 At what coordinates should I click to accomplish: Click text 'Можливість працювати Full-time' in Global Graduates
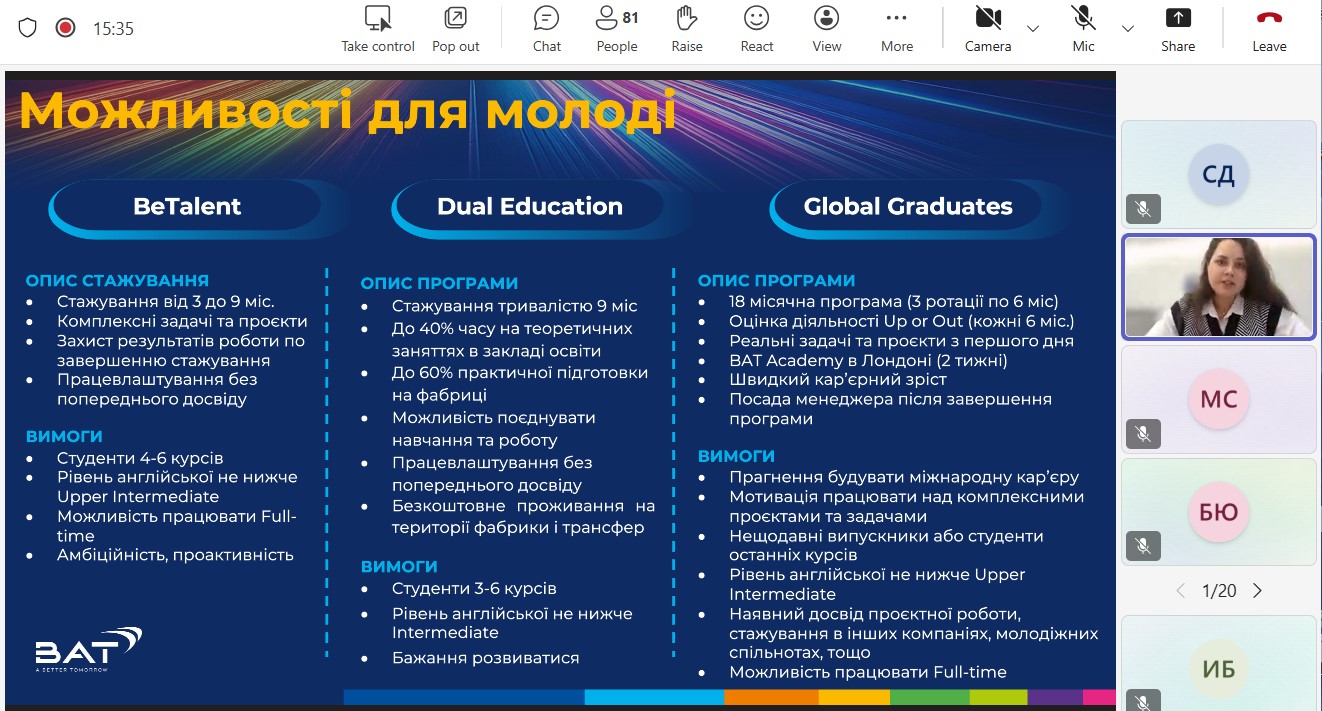tap(868, 673)
